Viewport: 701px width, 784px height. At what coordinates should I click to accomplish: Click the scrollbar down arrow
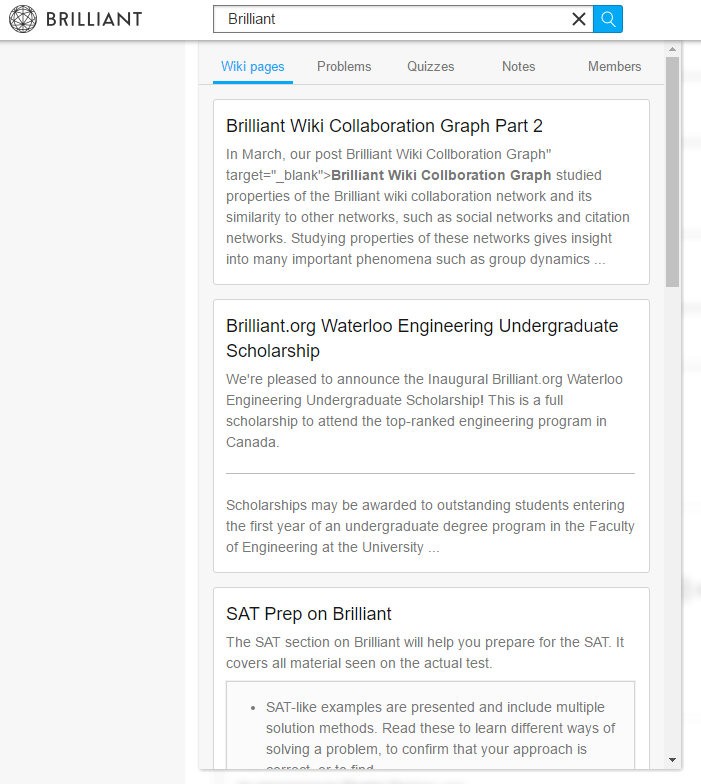(x=672, y=760)
